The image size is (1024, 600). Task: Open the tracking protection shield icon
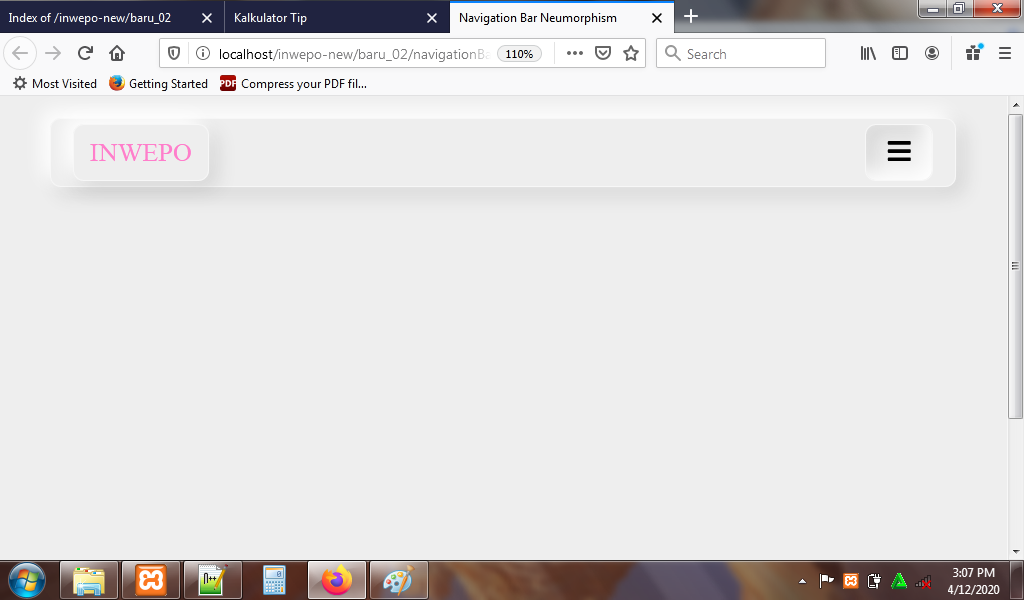point(174,54)
